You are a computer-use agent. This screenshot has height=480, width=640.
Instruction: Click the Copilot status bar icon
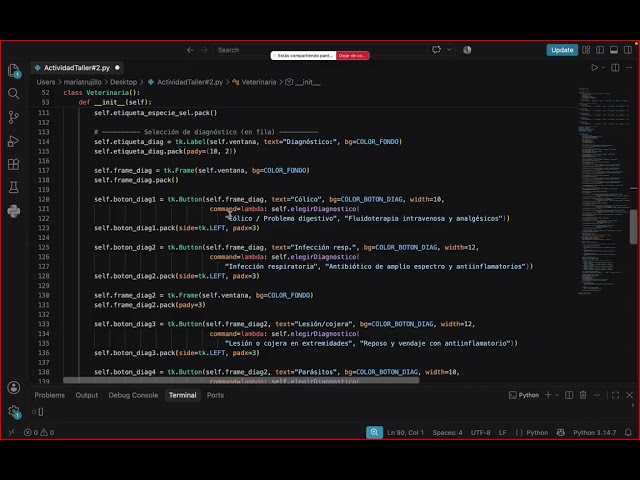[x=561, y=432]
